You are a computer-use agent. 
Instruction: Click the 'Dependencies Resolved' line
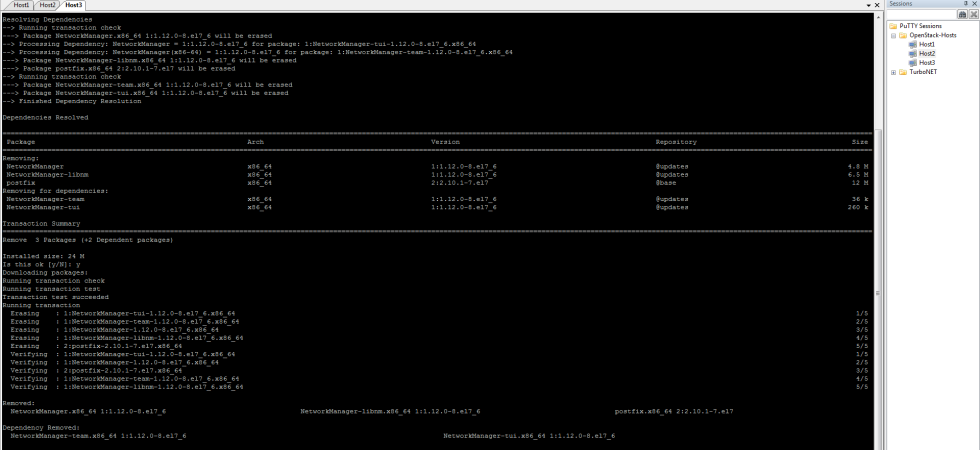(46, 118)
